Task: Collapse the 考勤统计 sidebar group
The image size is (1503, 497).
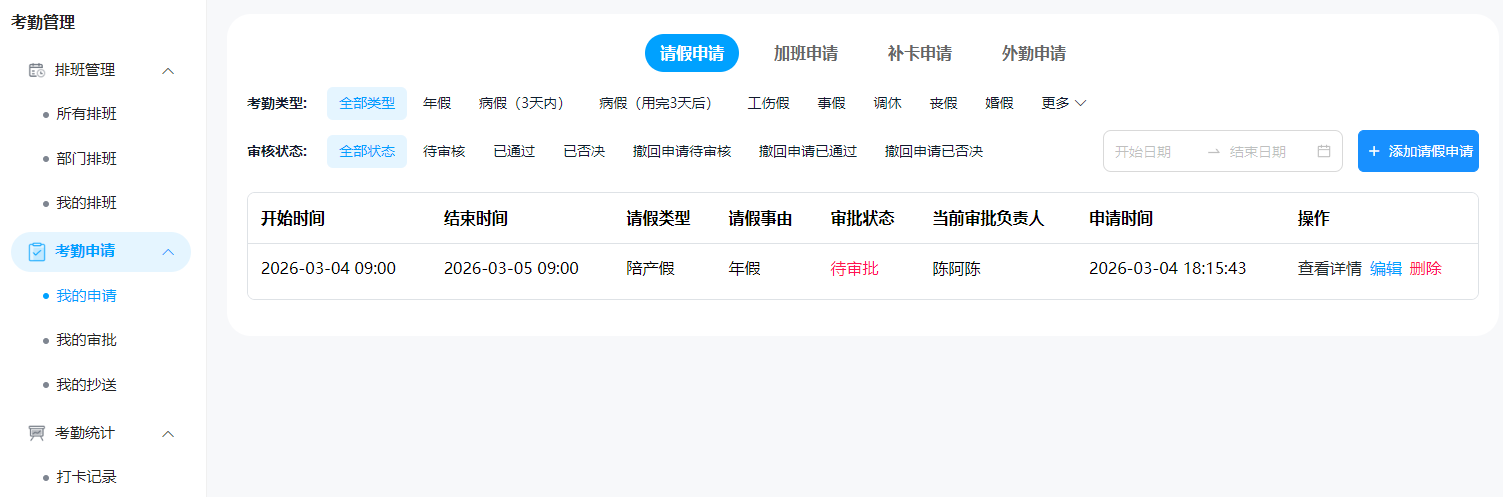Action: [x=168, y=433]
